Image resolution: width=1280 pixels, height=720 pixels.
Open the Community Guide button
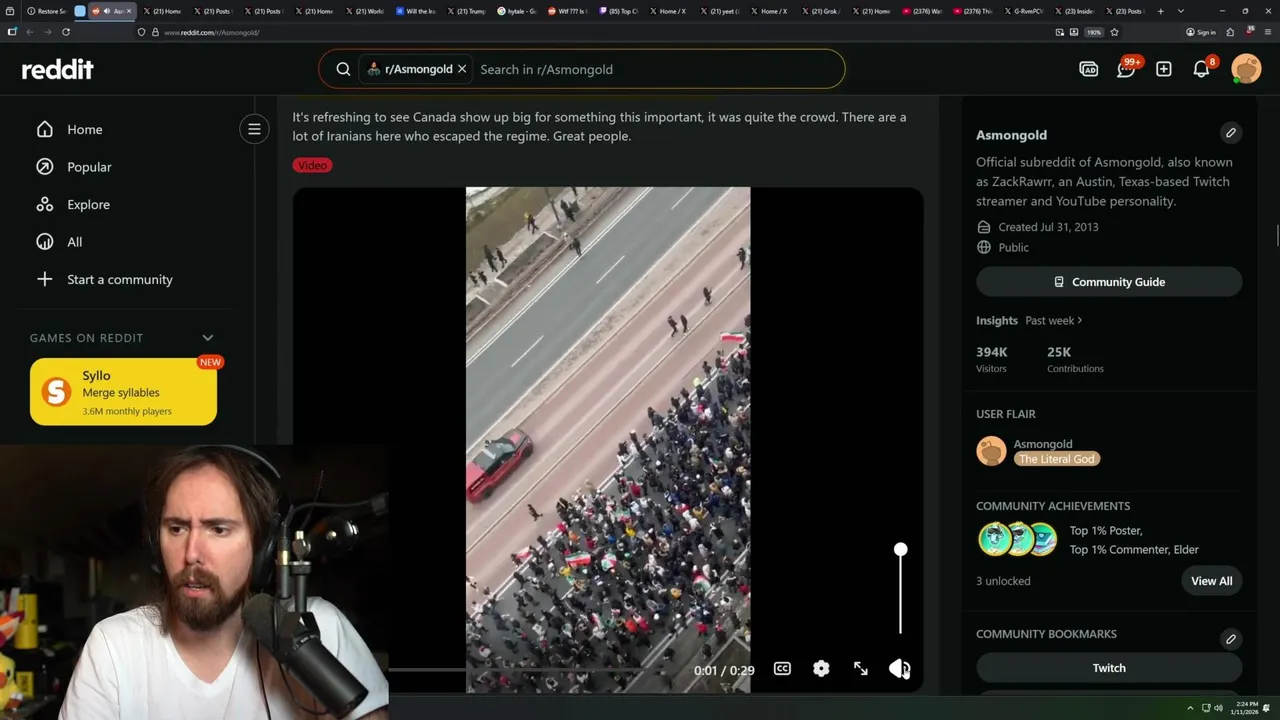click(x=1109, y=282)
